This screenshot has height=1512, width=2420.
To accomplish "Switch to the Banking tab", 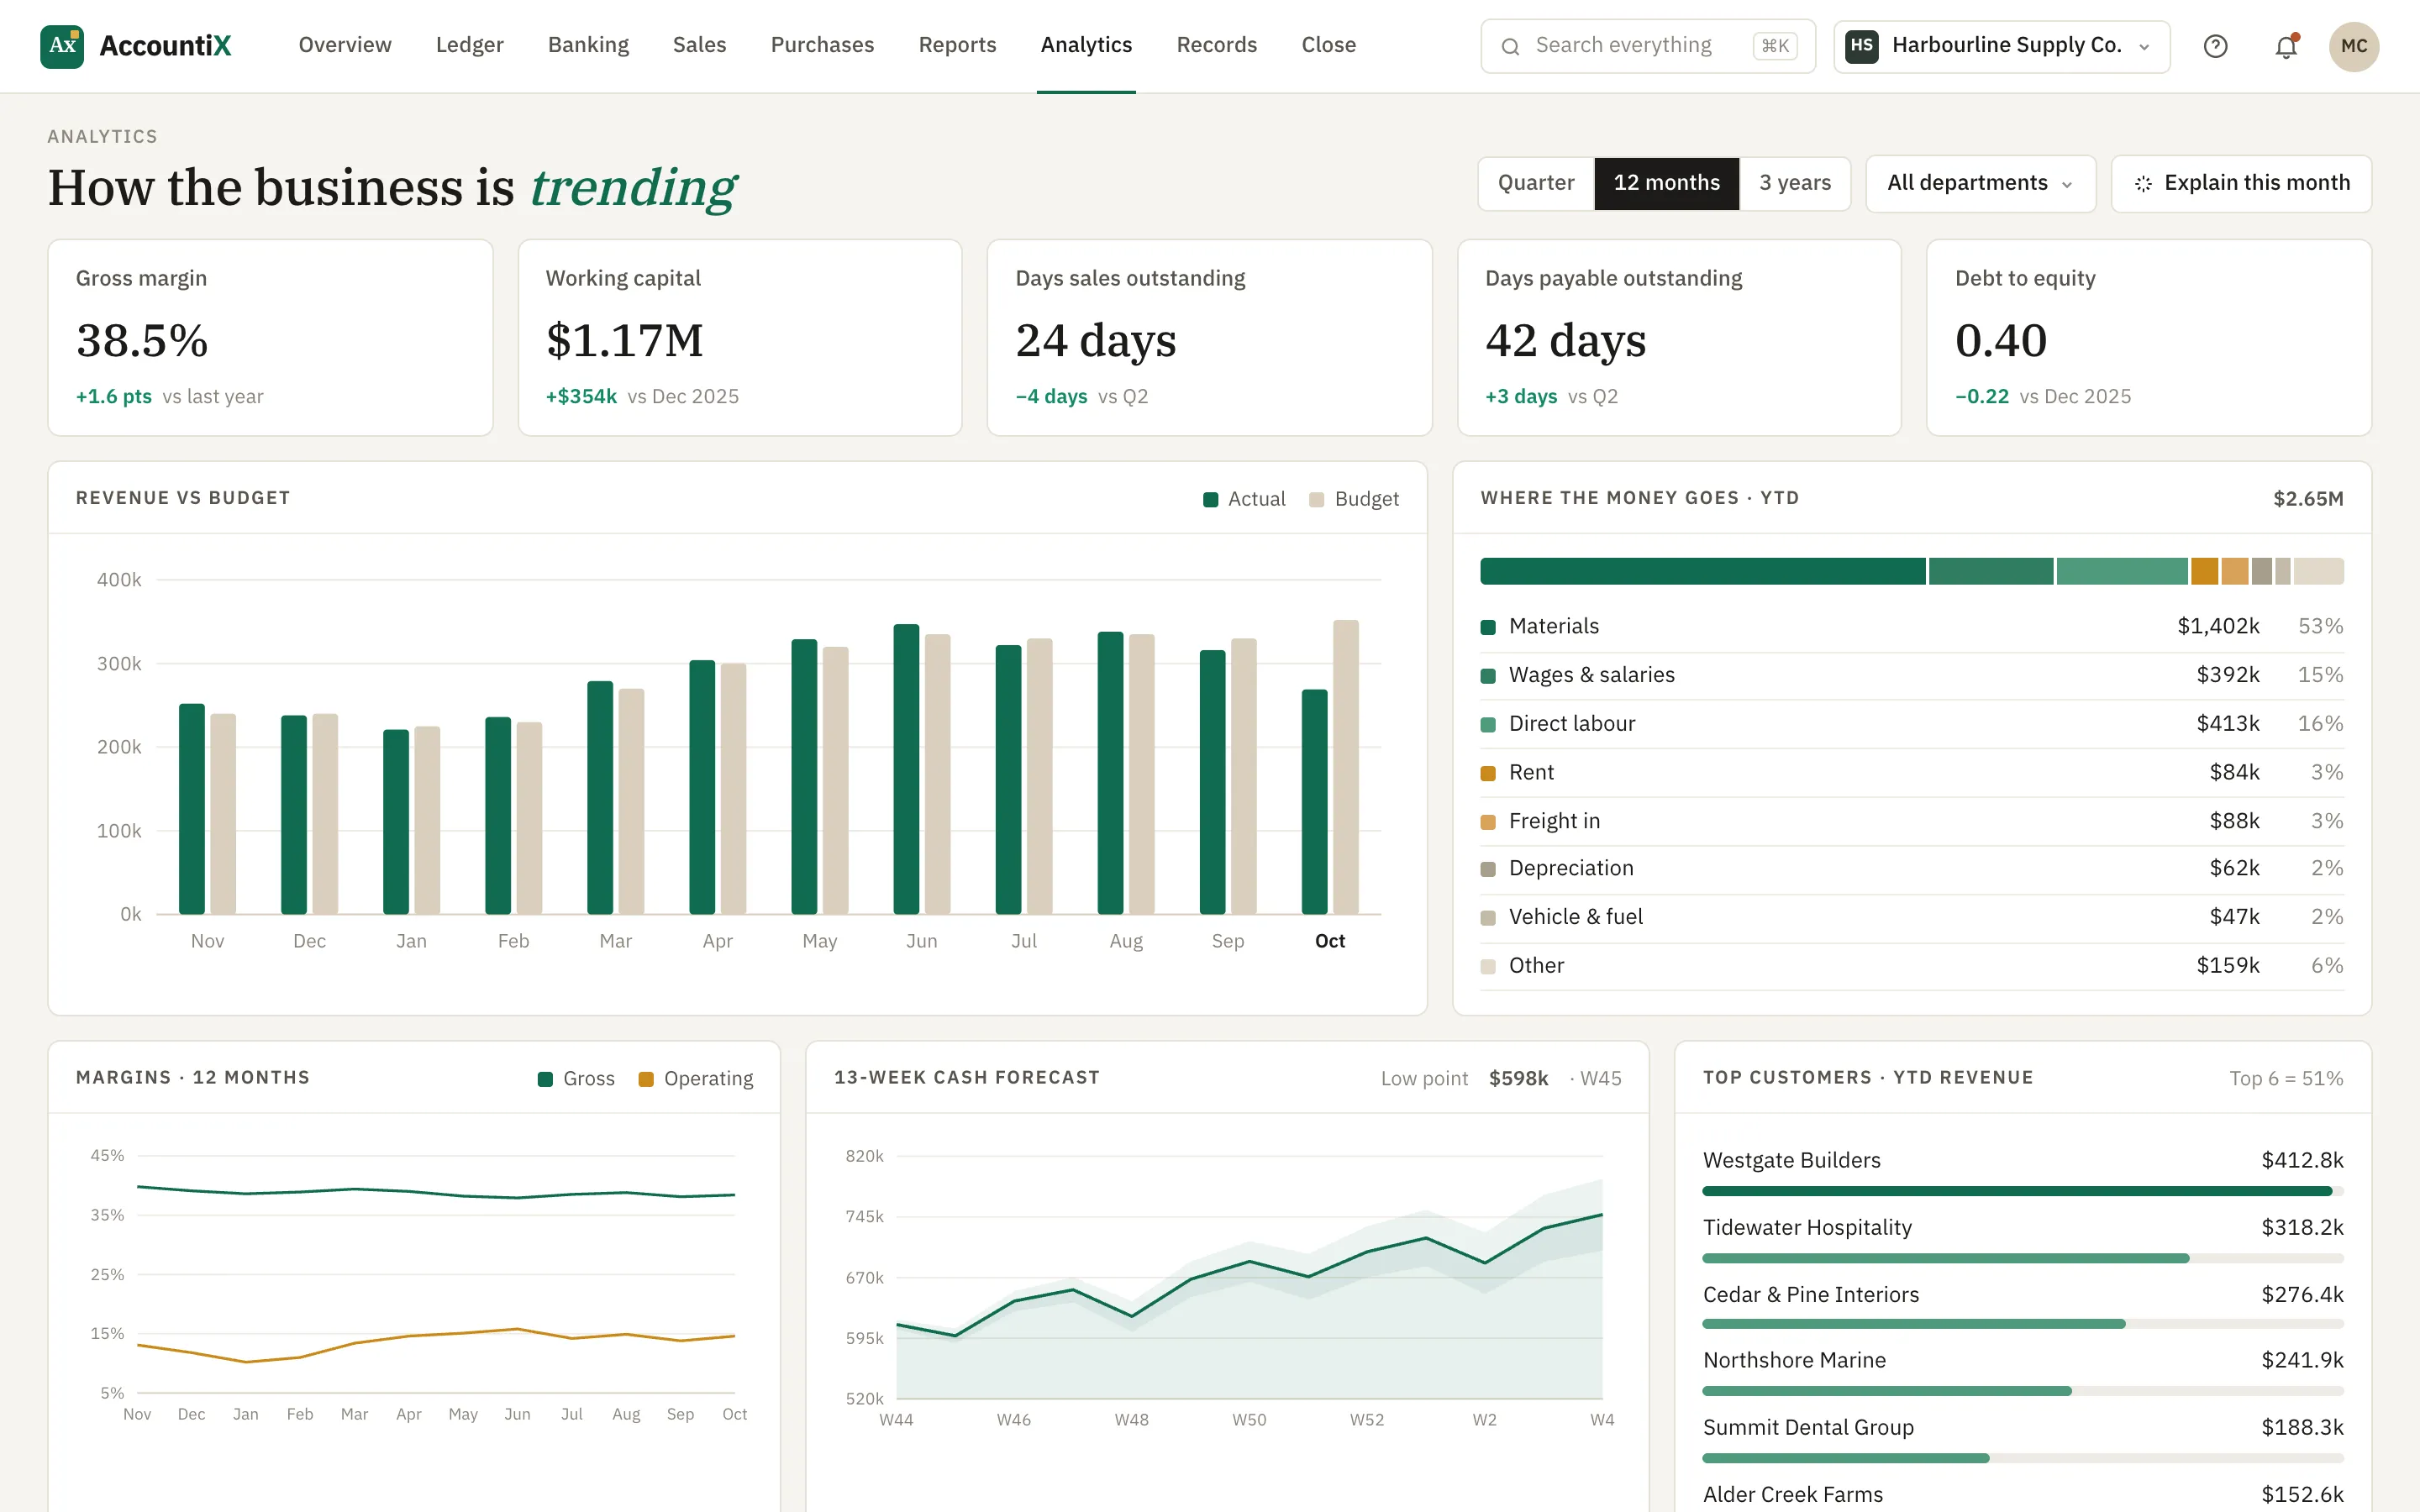I will [588, 45].
